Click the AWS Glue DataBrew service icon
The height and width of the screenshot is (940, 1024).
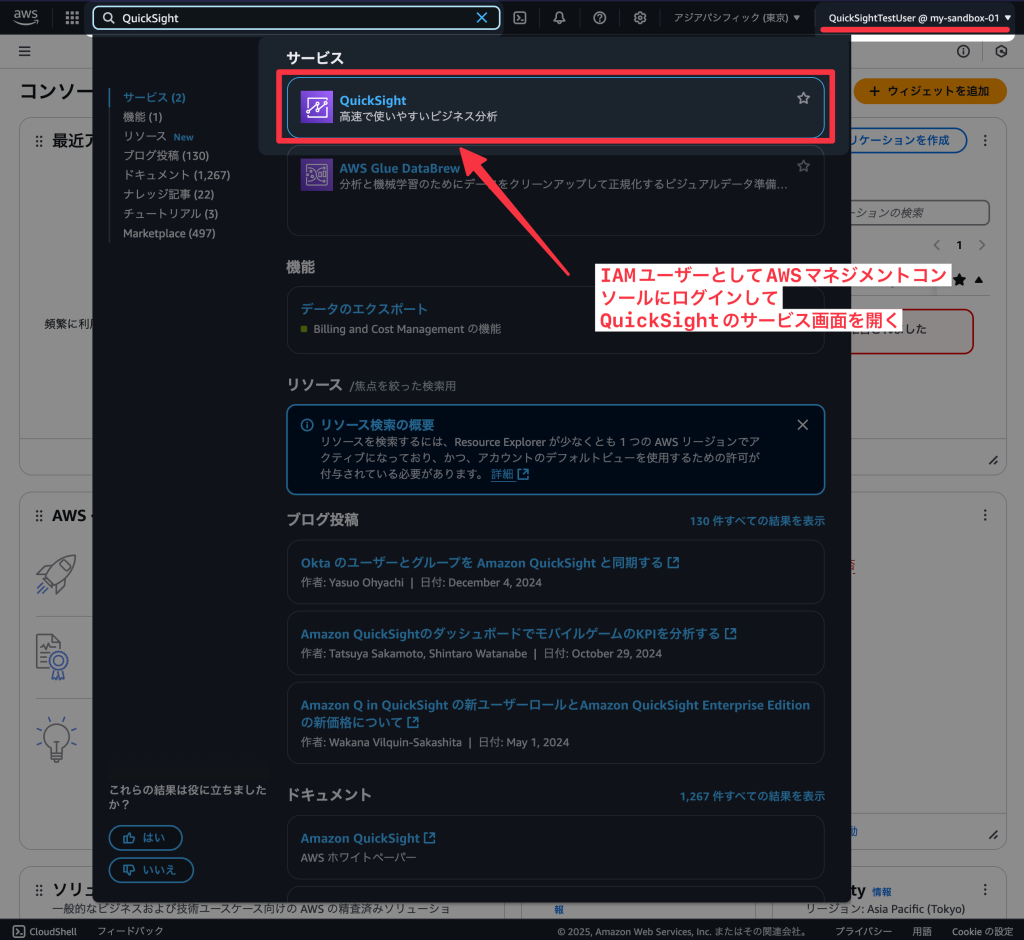click(x=316, y=175)
